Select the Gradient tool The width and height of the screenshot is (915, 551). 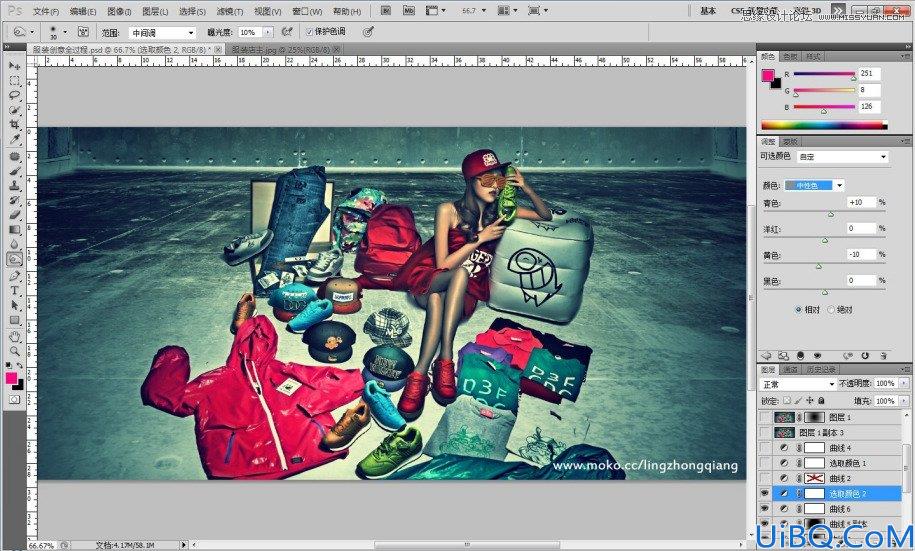point(15,229)
